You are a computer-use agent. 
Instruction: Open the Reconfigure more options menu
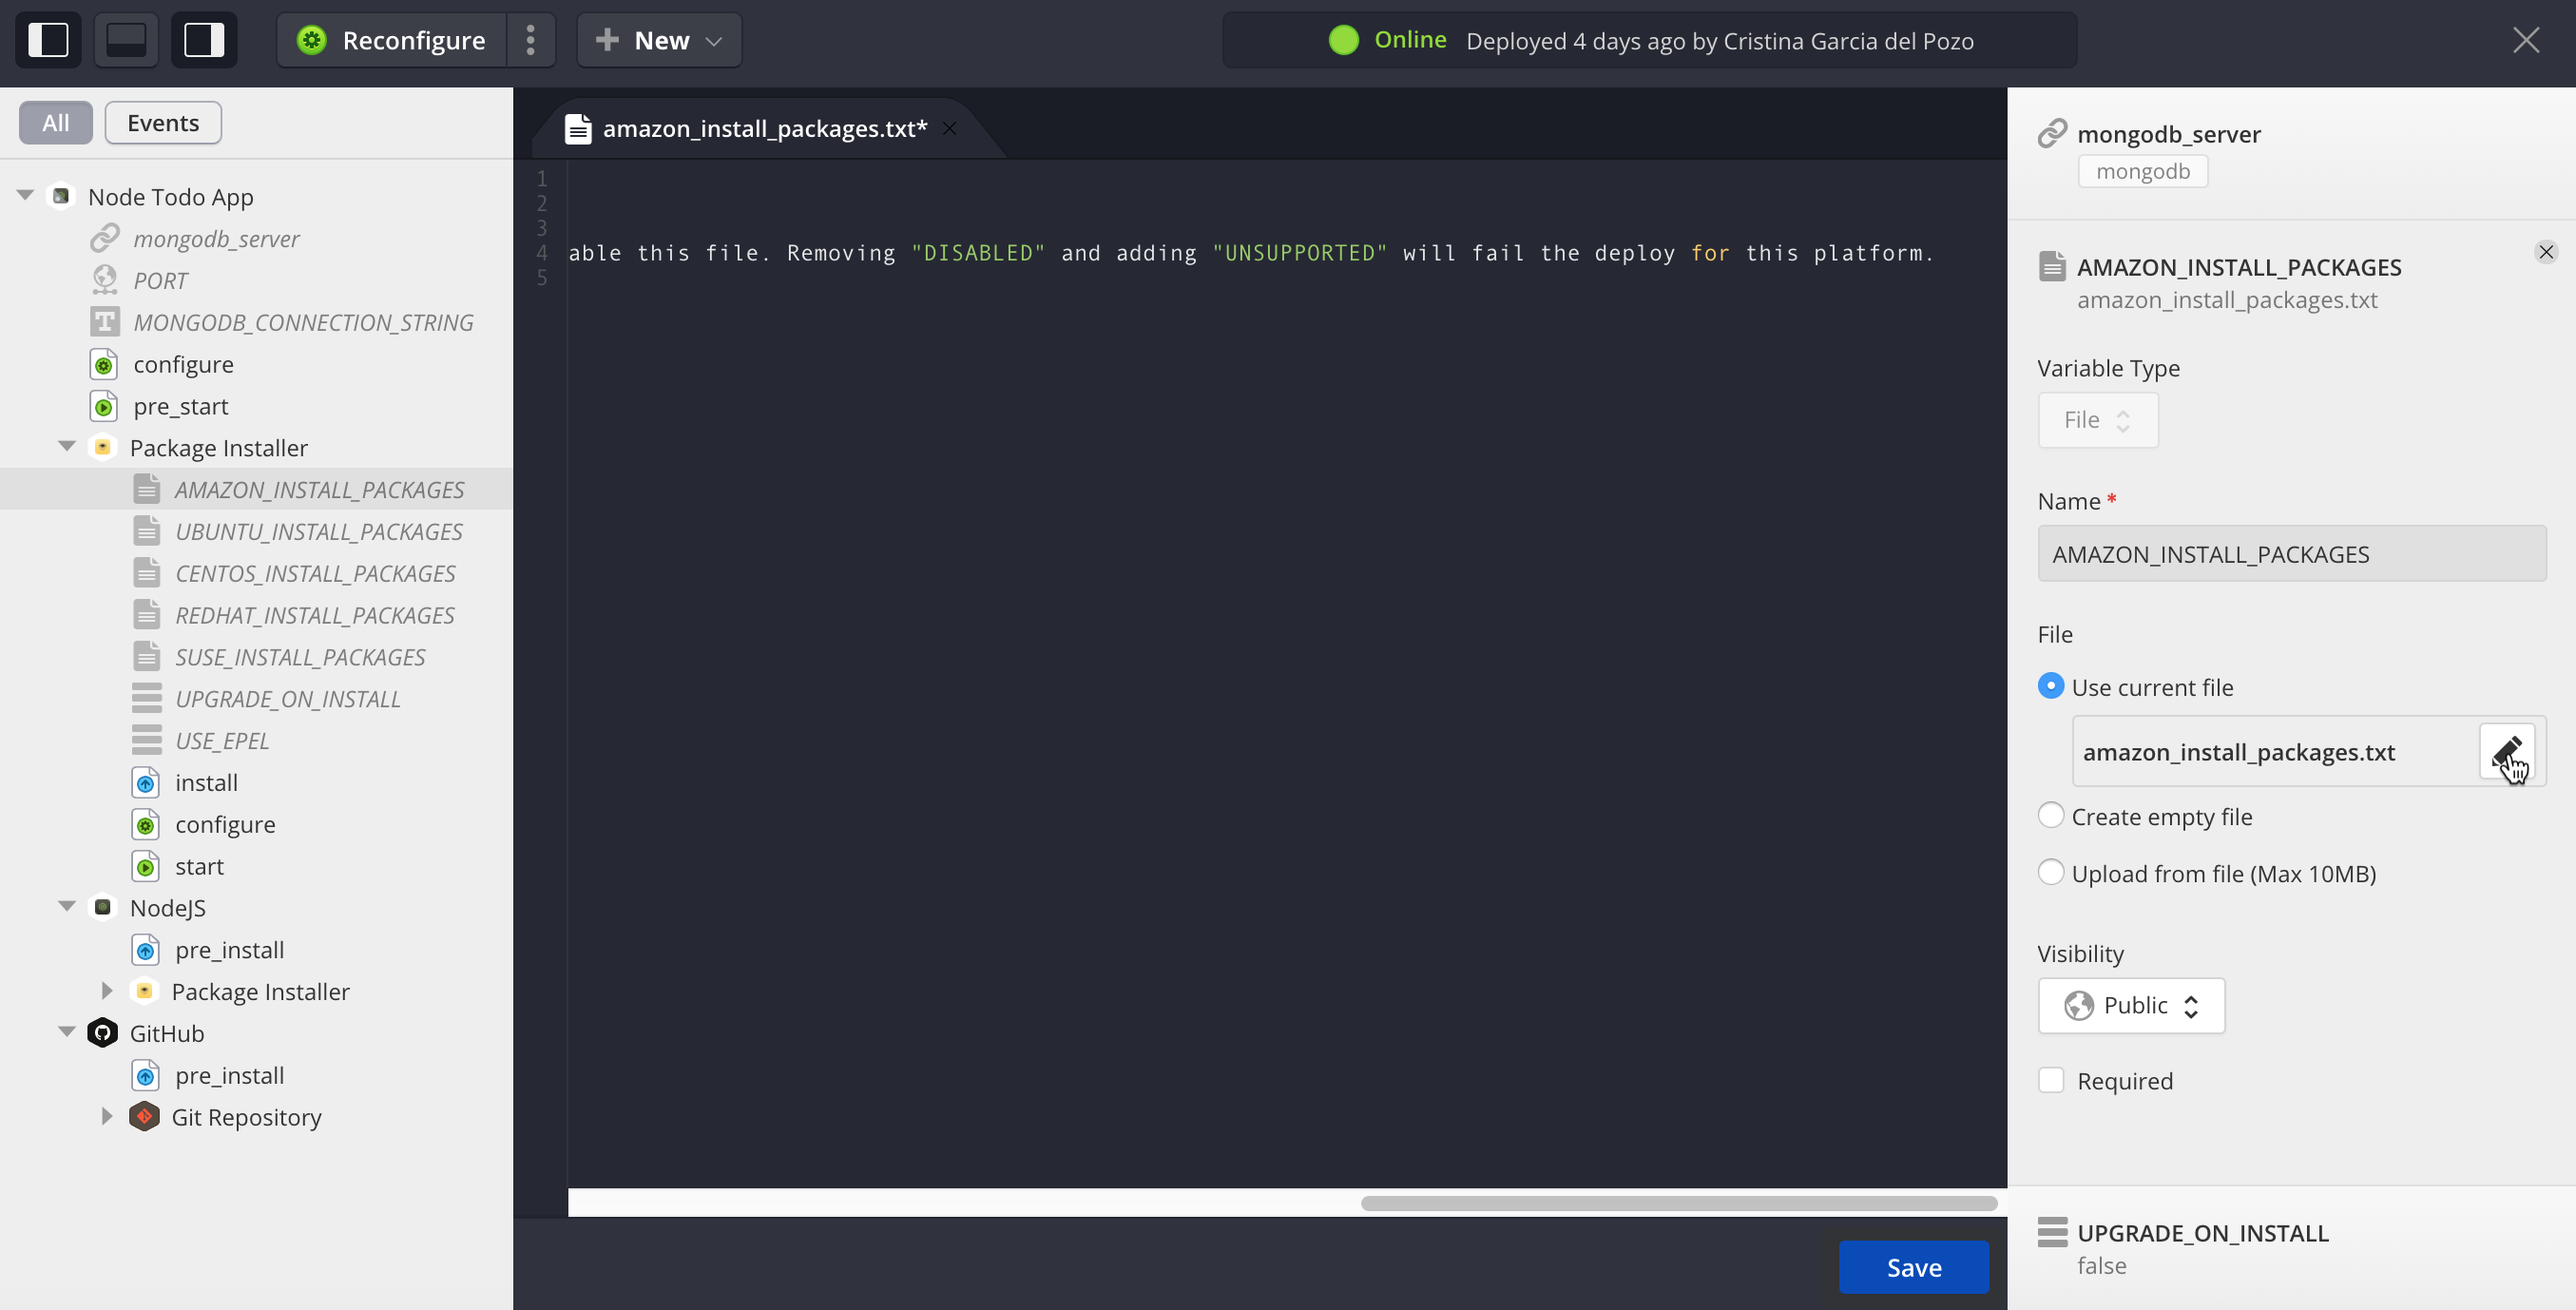[531, 40]
